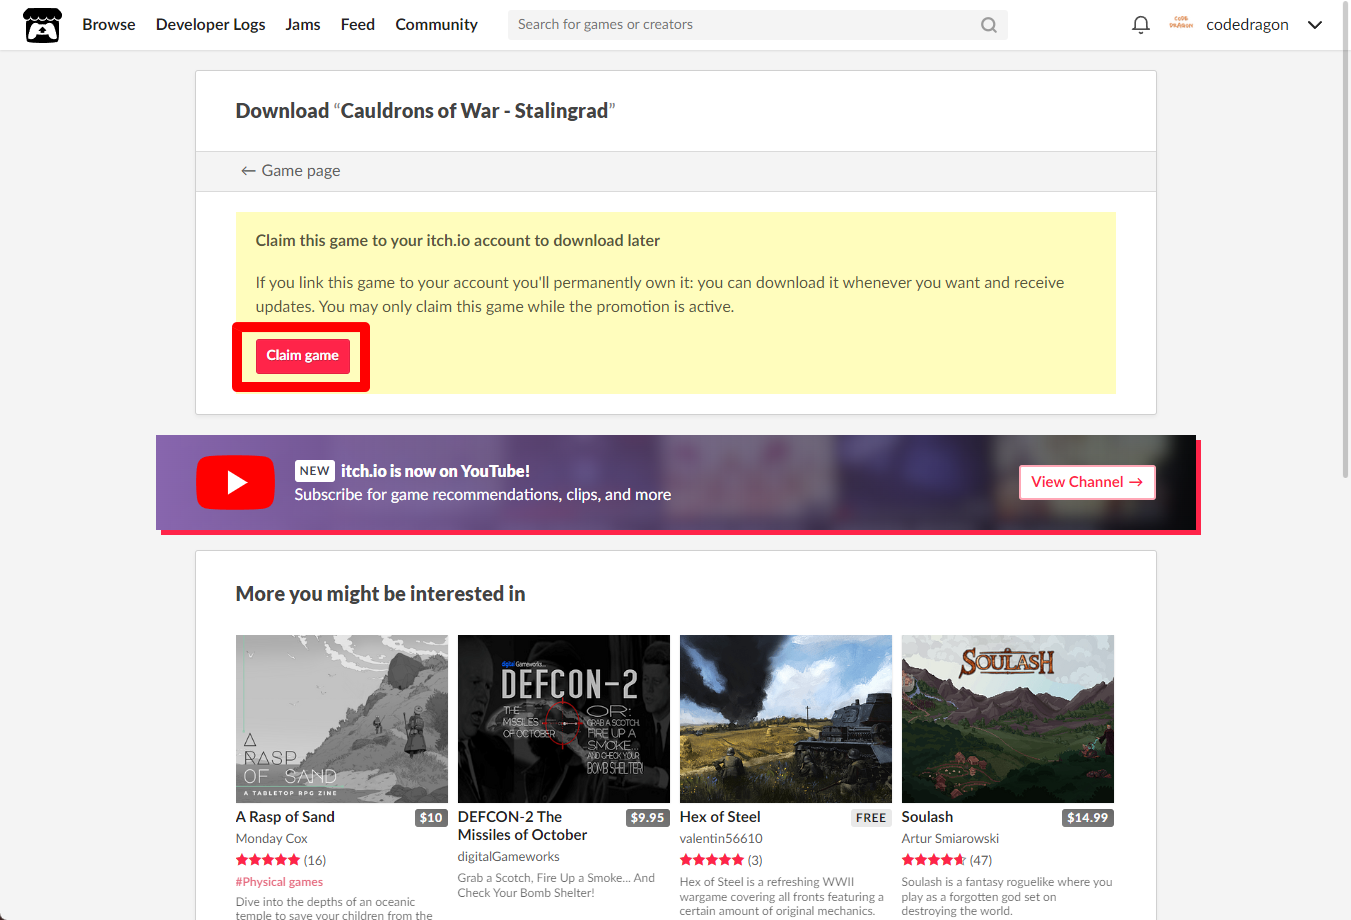Click DEFCON-2 The Missiles of October title

[x=523, y=826]
